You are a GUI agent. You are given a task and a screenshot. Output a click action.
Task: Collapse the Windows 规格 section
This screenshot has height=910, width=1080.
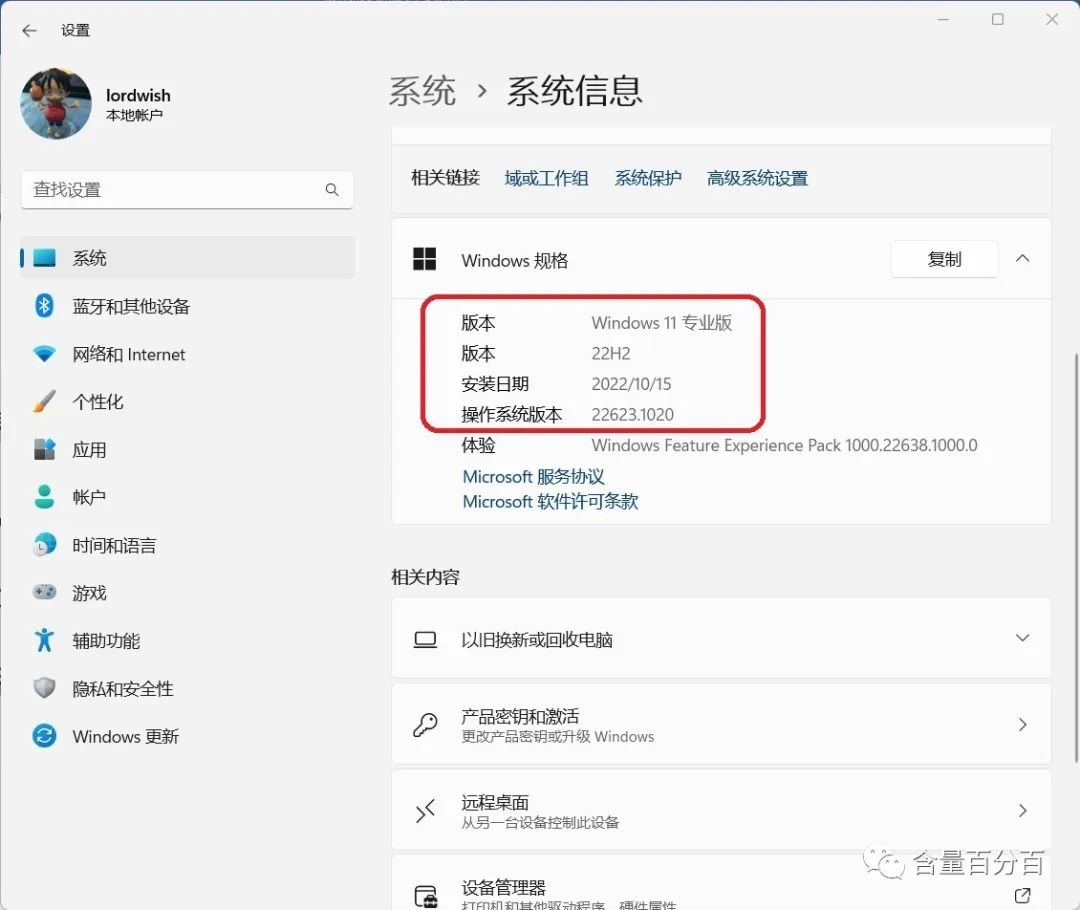[1023, 258]
